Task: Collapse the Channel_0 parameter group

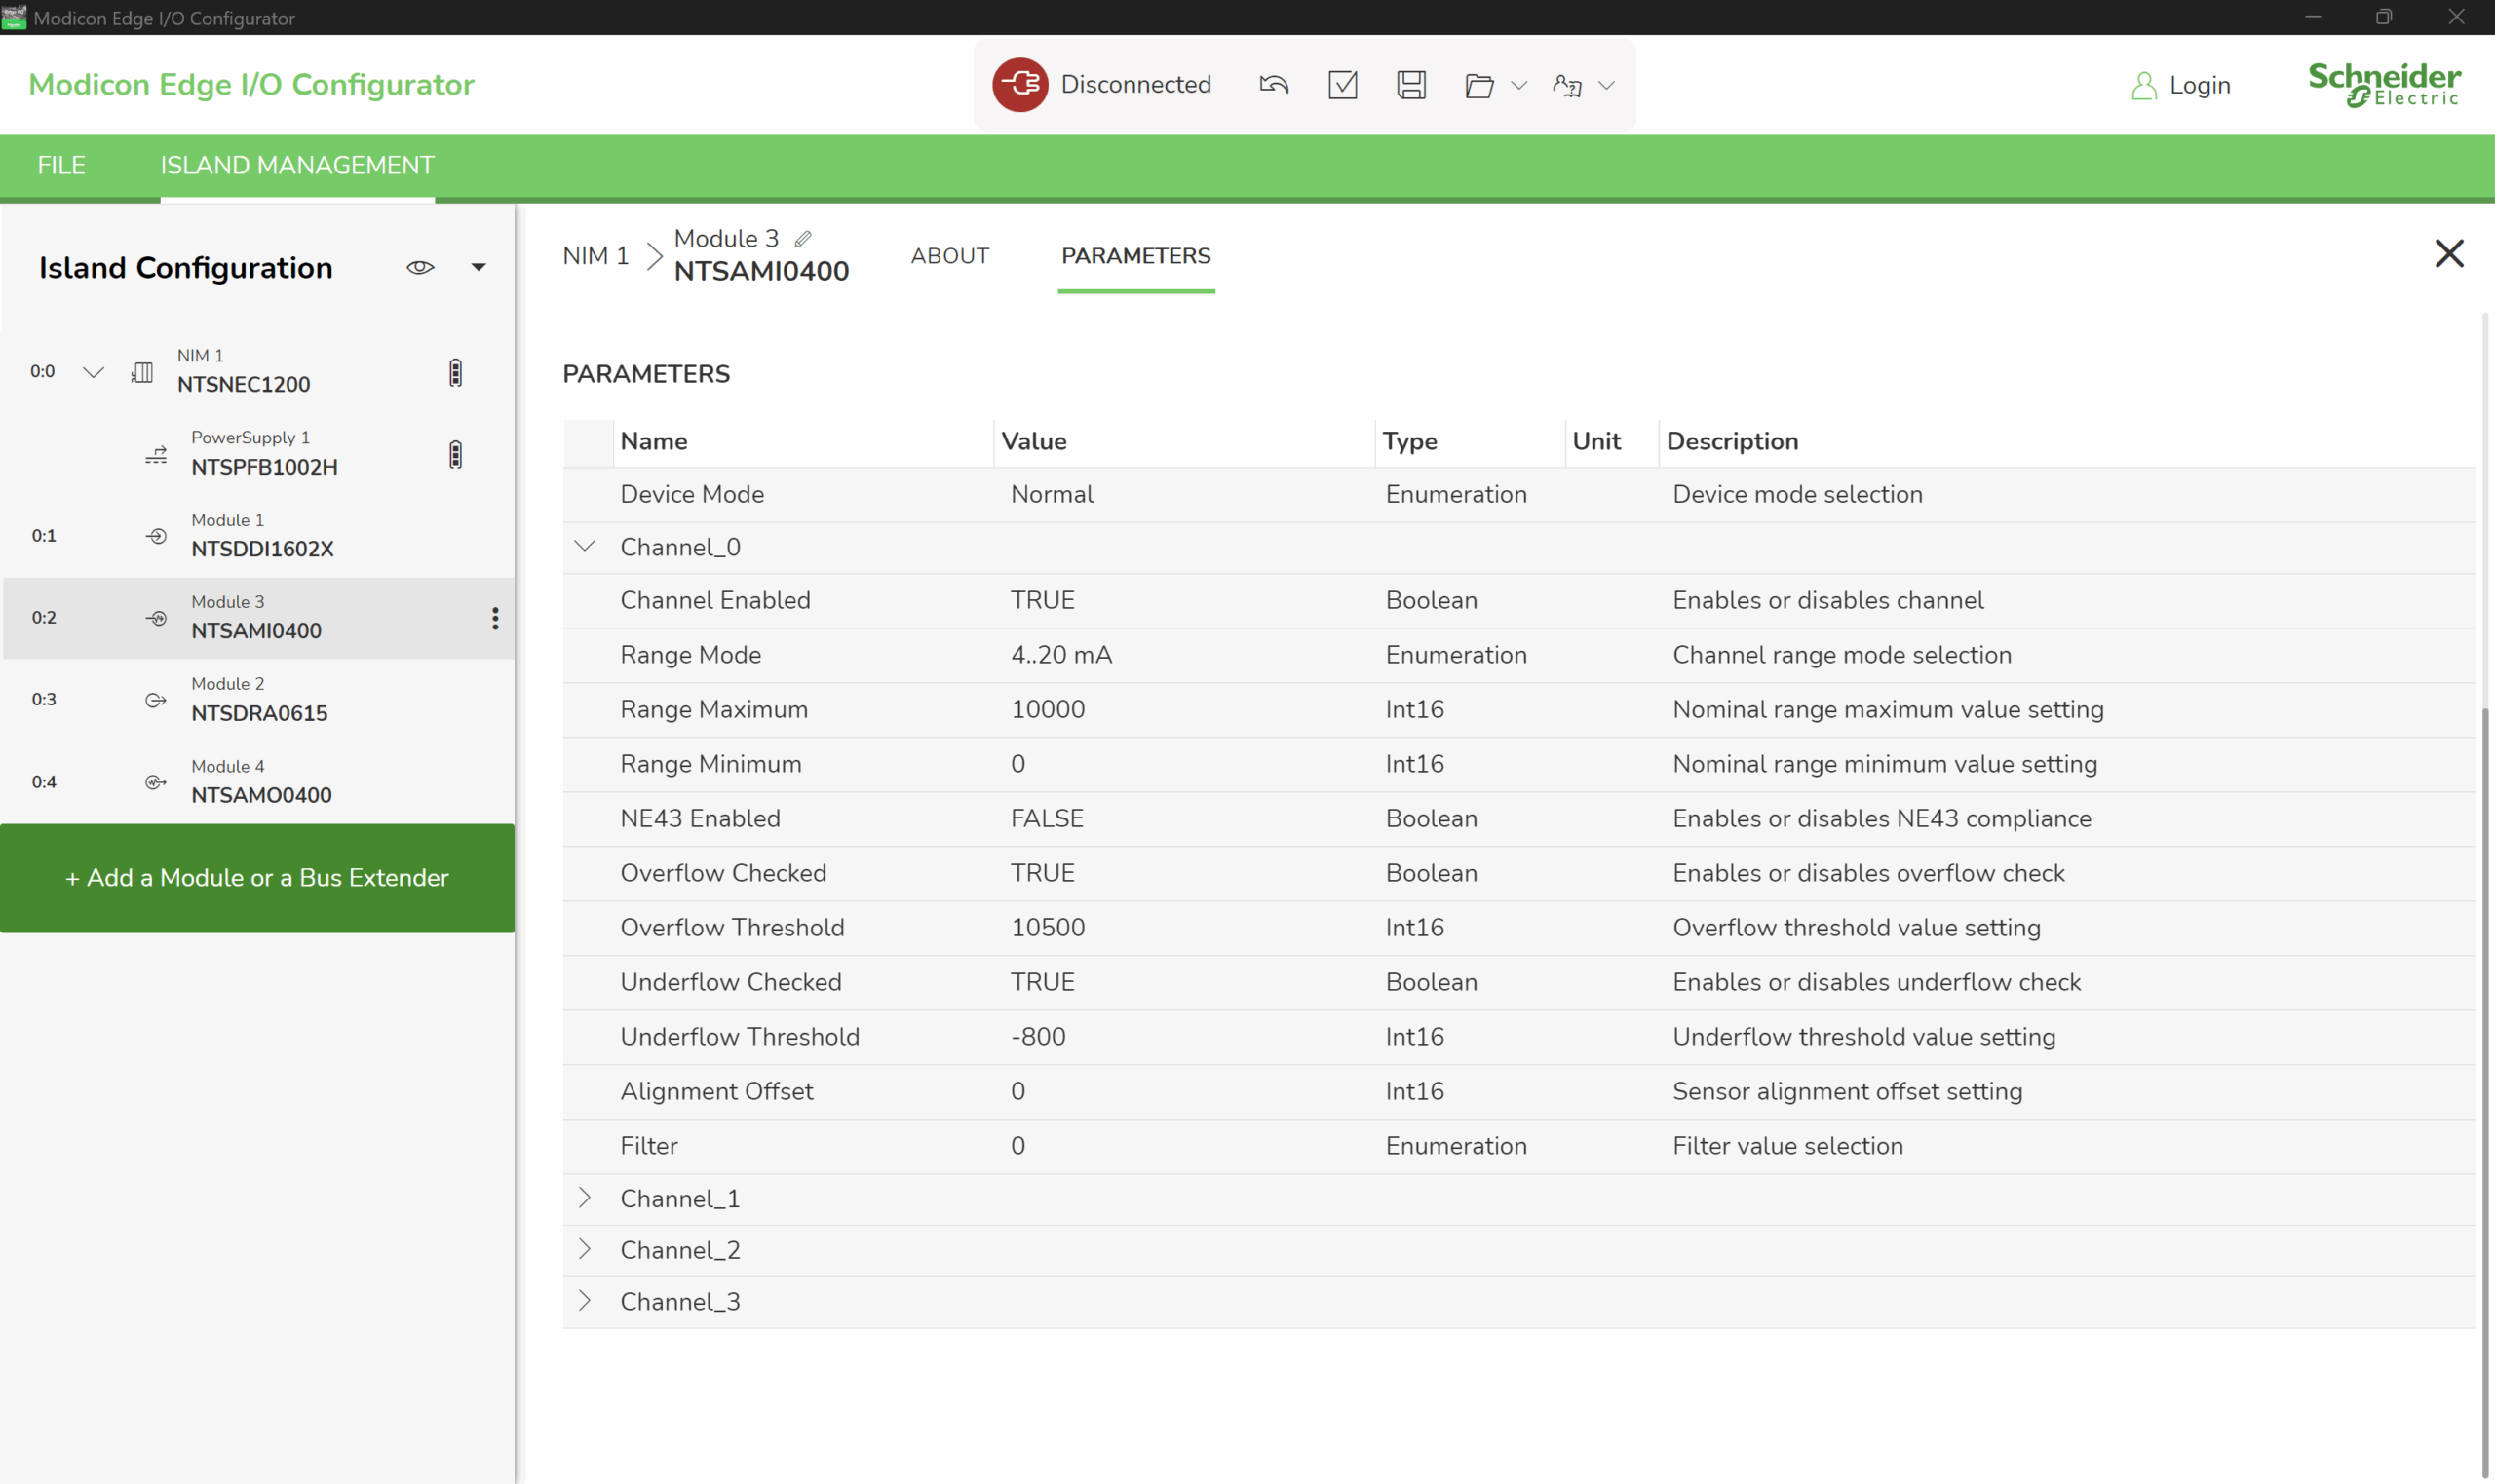Action: coord(585,546)
